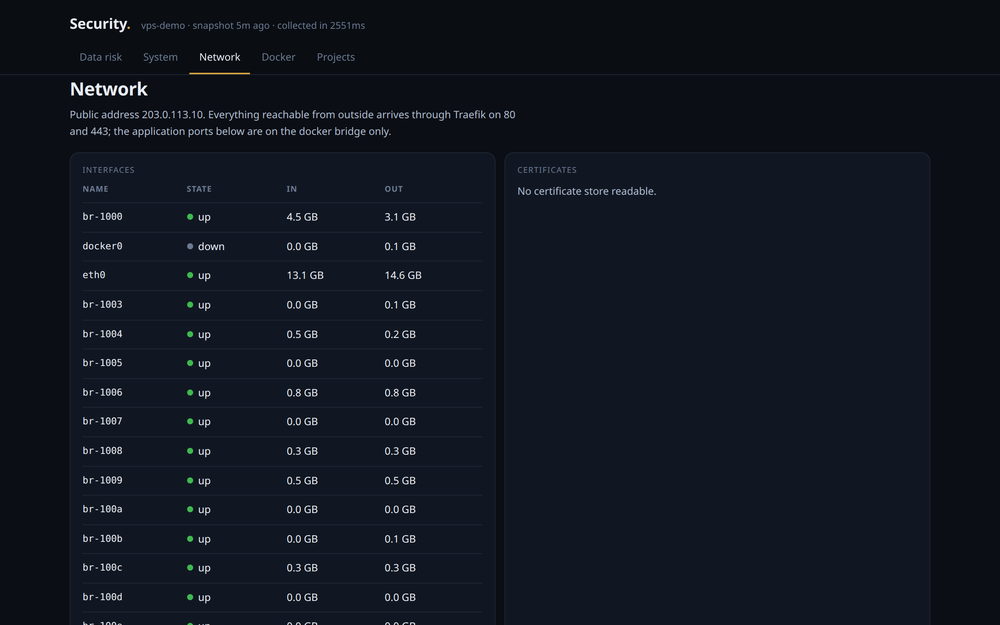Image resolution: width=1000 pixels, height=625 pixels.
Task: Click the 14.6 GB OUT value for eth0
Action: (x=403, y=276)
